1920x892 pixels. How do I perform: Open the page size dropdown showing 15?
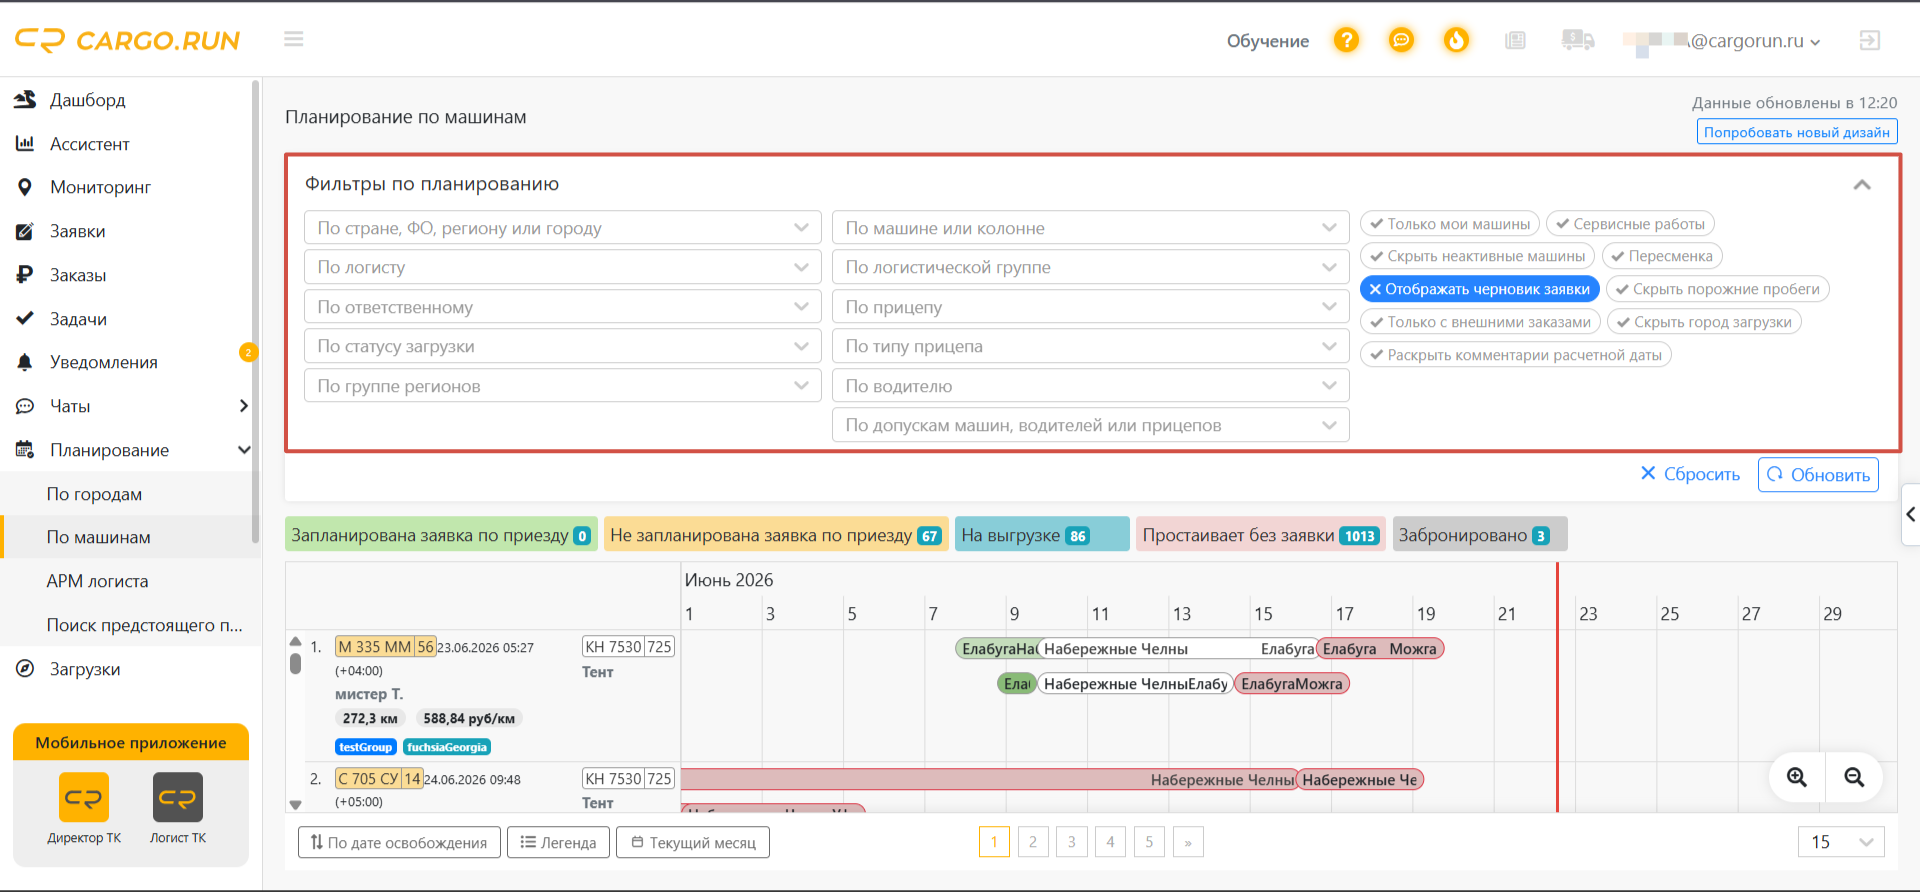point(1840,842)
